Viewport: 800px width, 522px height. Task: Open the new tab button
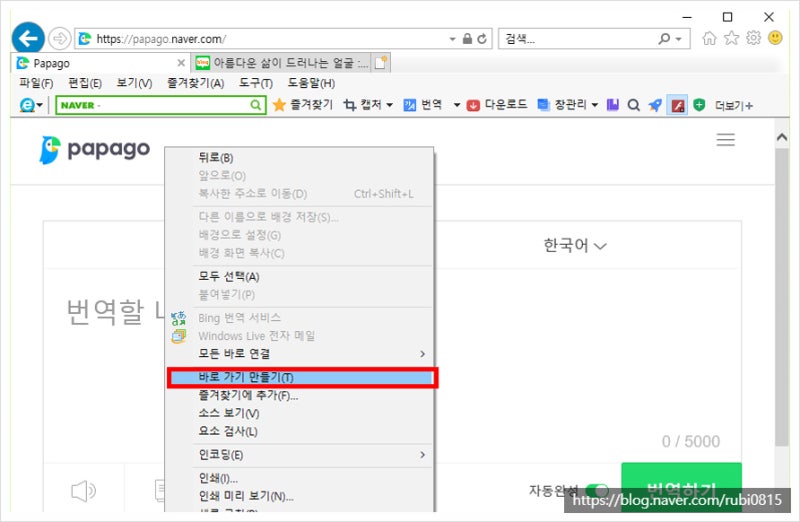point(382,63)
